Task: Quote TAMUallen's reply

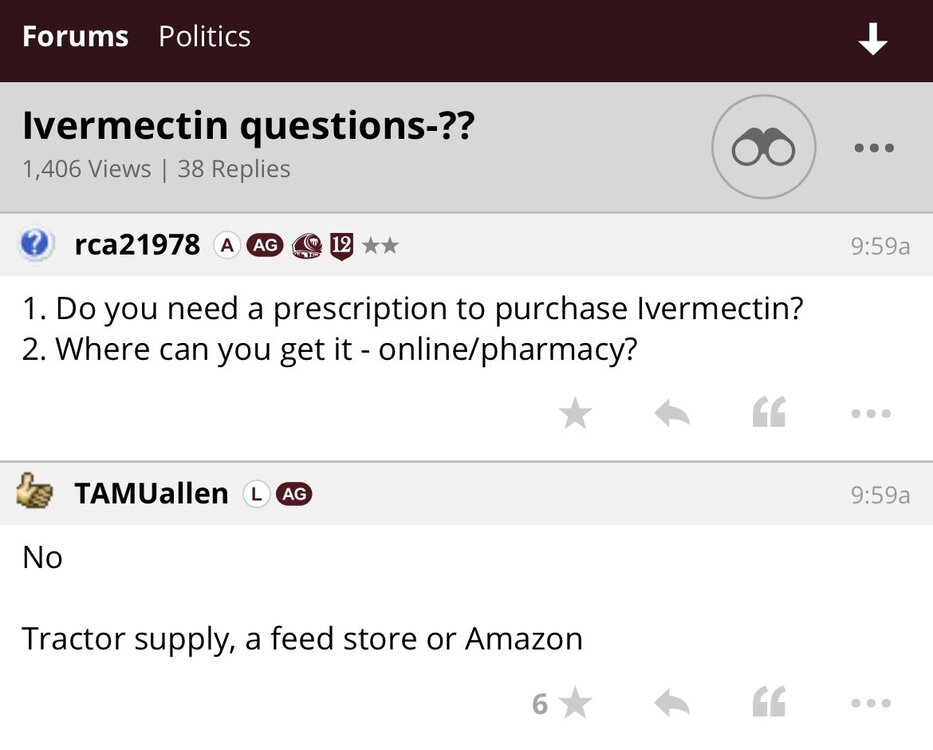Action: (x=769, y=704)
